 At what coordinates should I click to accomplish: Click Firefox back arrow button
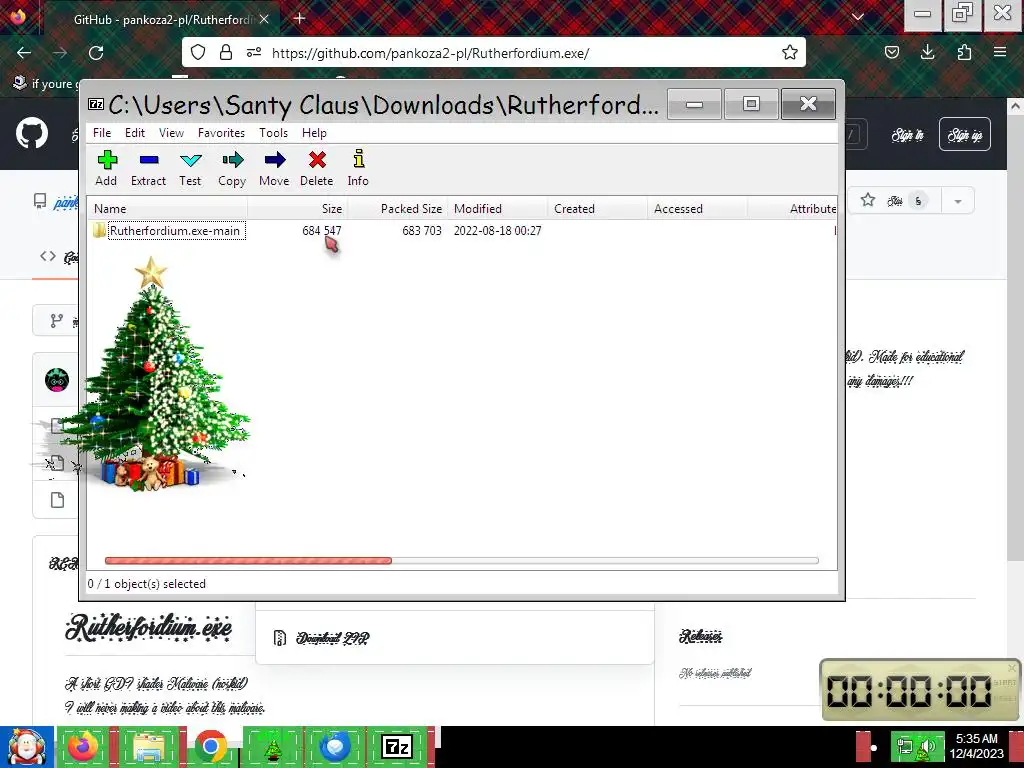click(x=24, y=53)
